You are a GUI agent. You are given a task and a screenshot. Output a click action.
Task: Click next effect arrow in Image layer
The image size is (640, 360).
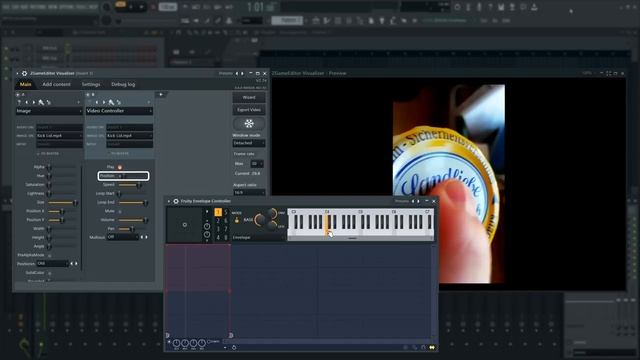34,102
